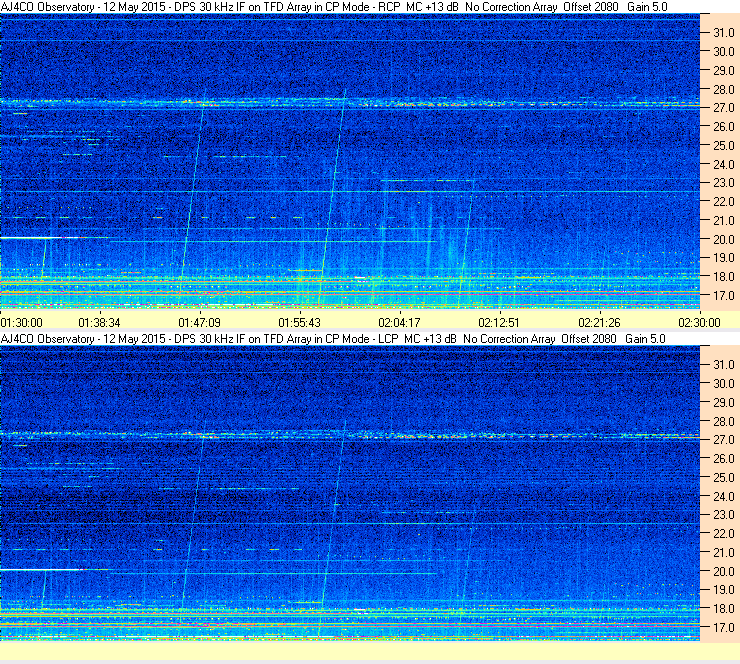The width and height of the screenshot is (740, 664).
Task: Click the 02:04:17 time label
Action: [399, 323]
